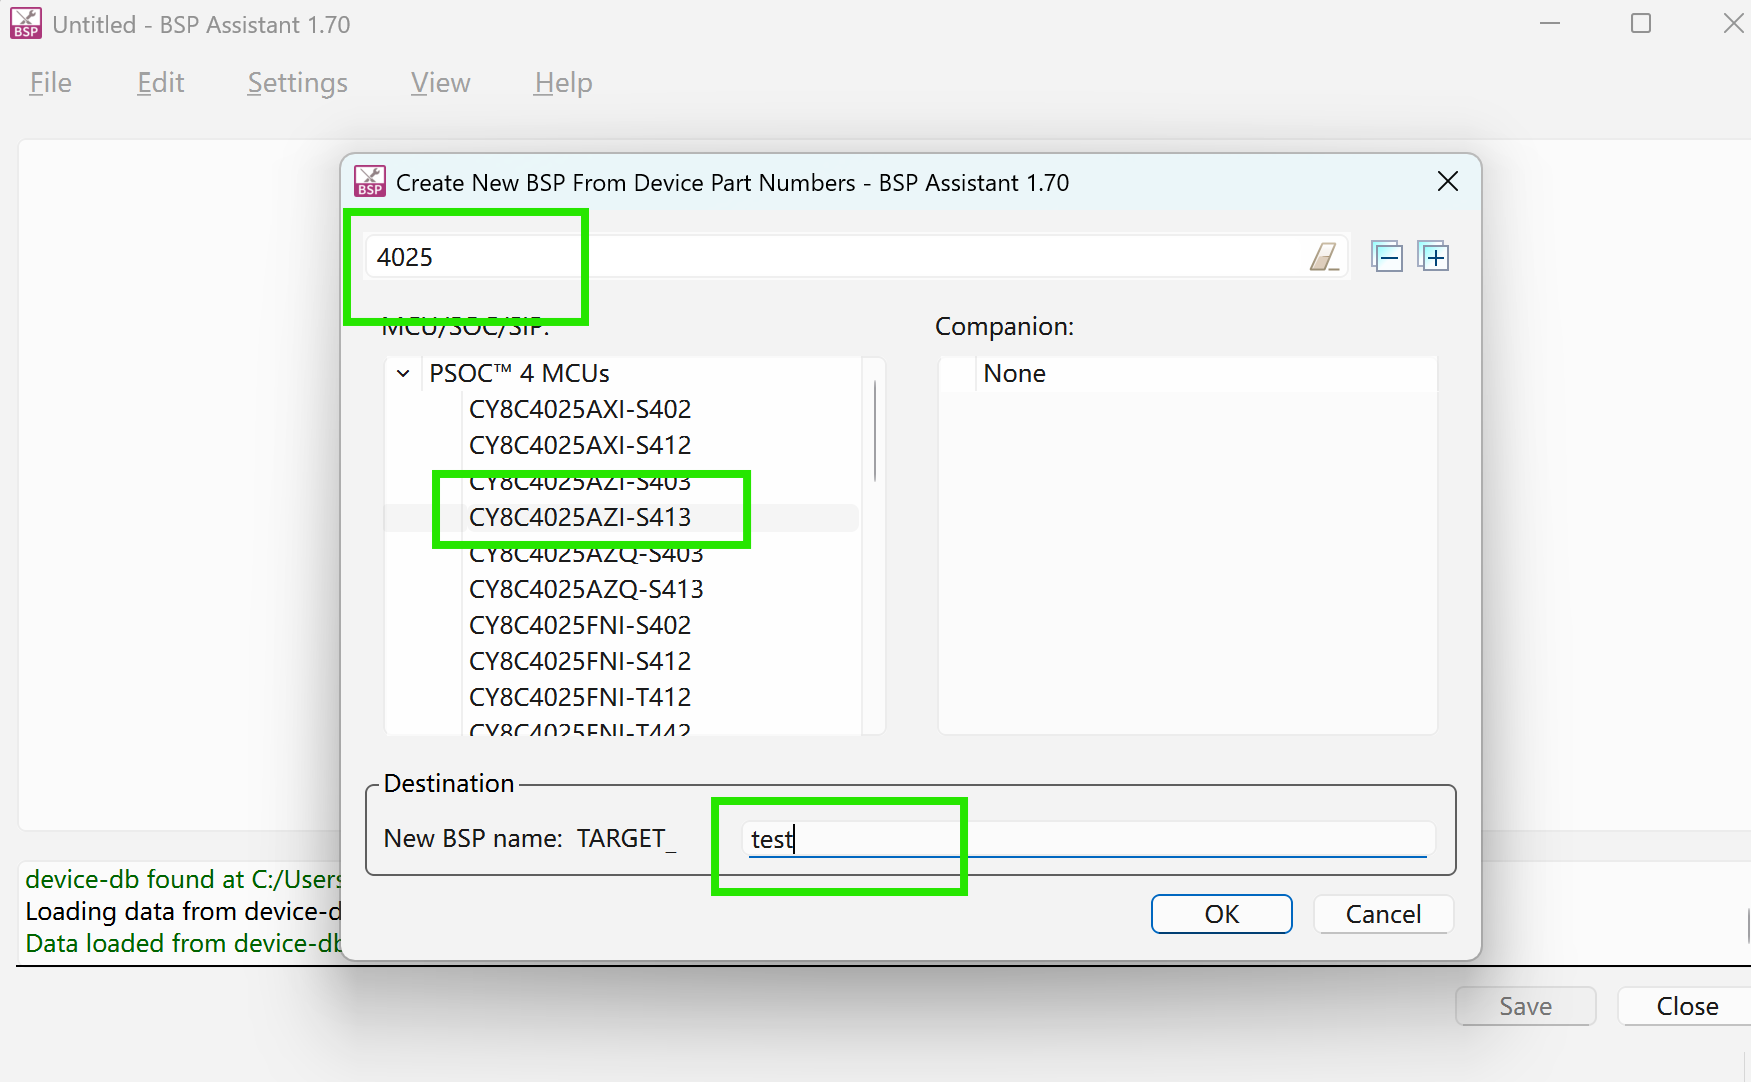Select device CY8C4025AXI-S402
The width and height of the screenshot is (1751, 1082).
[580, 409]
